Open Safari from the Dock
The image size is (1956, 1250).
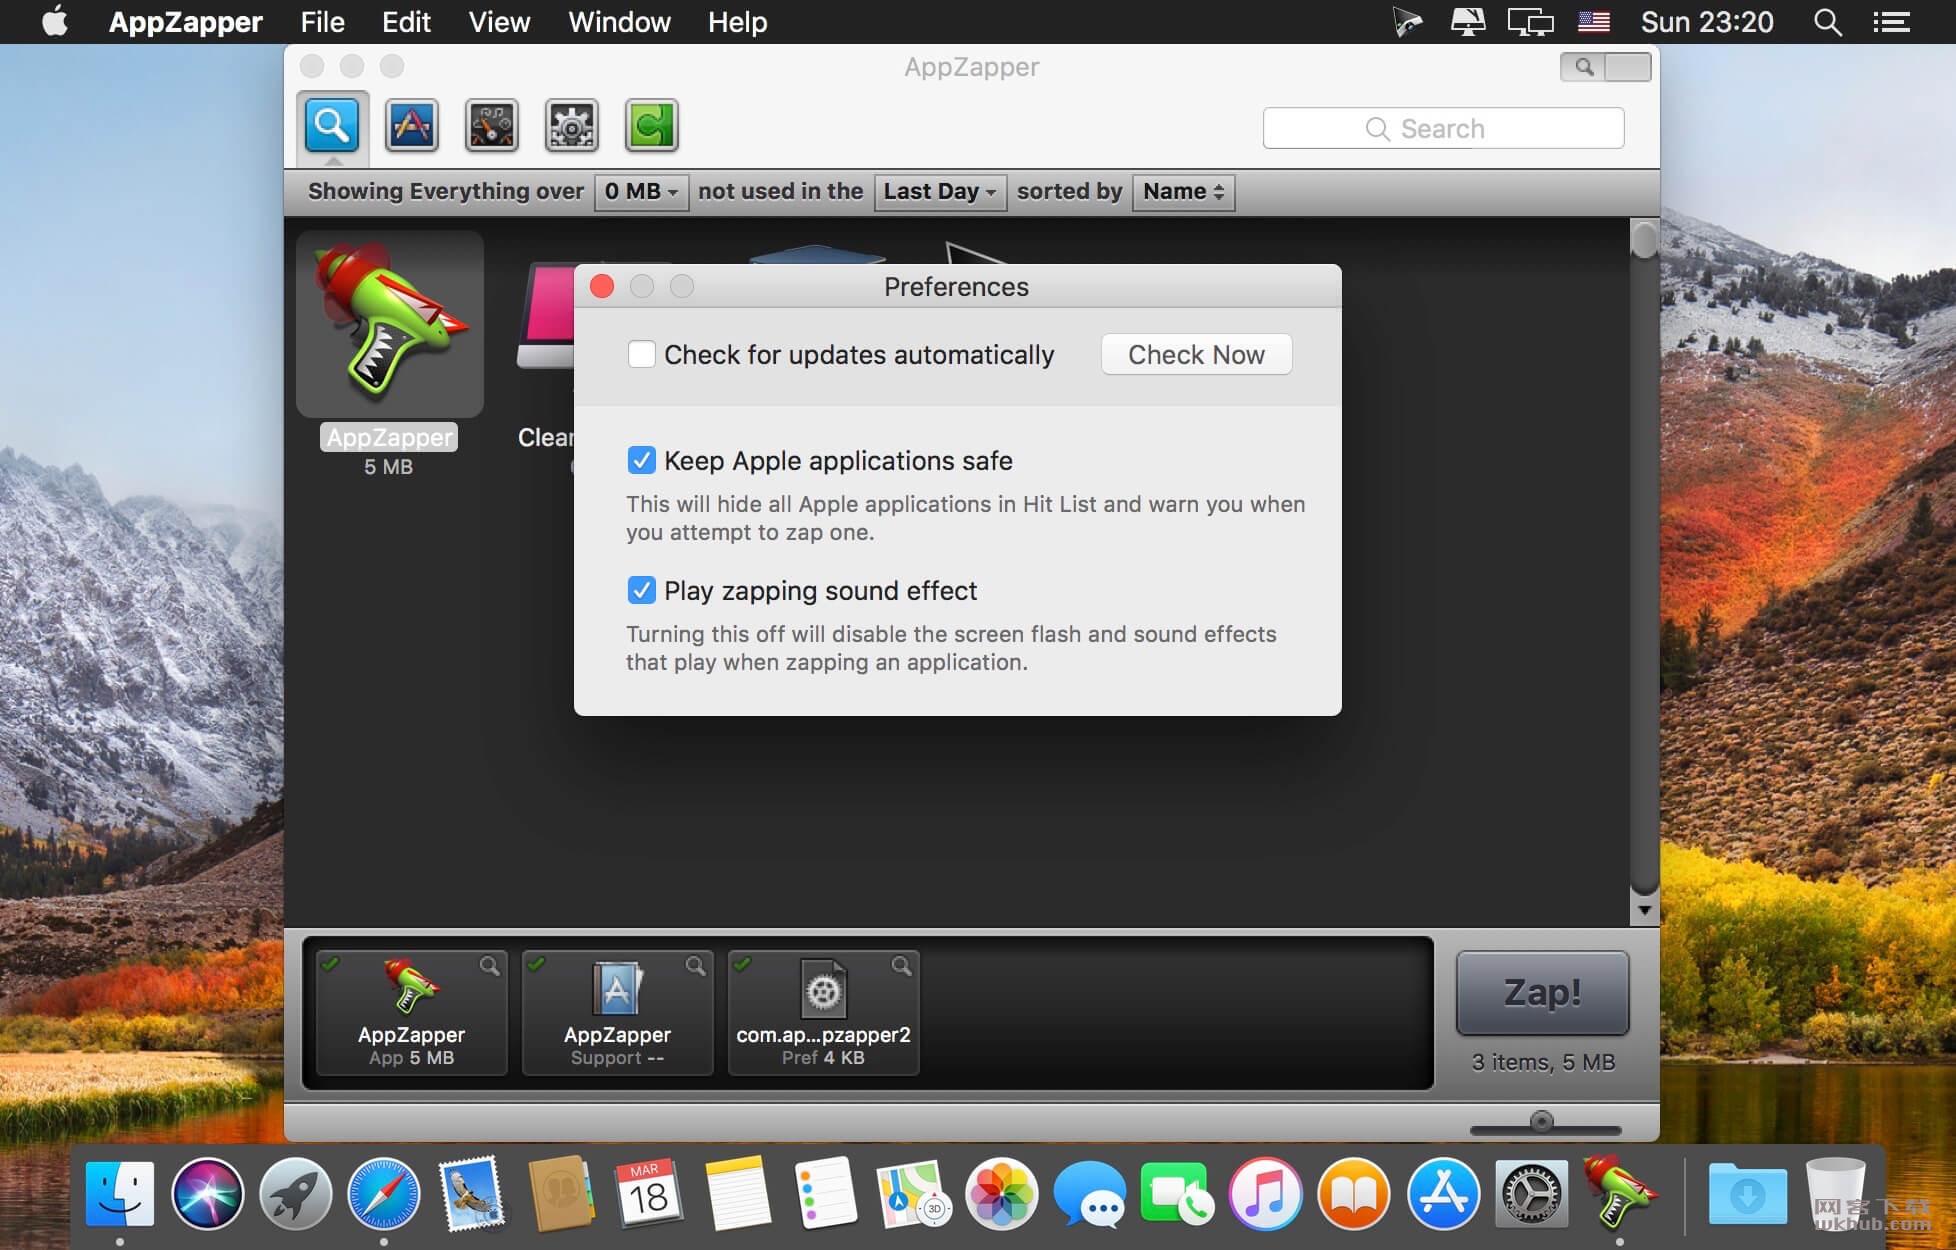[384, 1194]
